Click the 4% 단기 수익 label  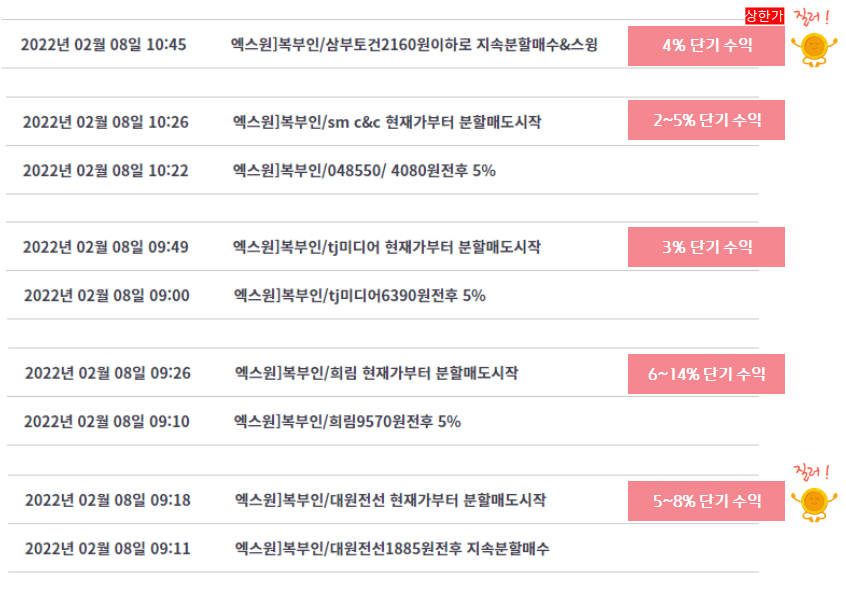[x=706, y=46]
